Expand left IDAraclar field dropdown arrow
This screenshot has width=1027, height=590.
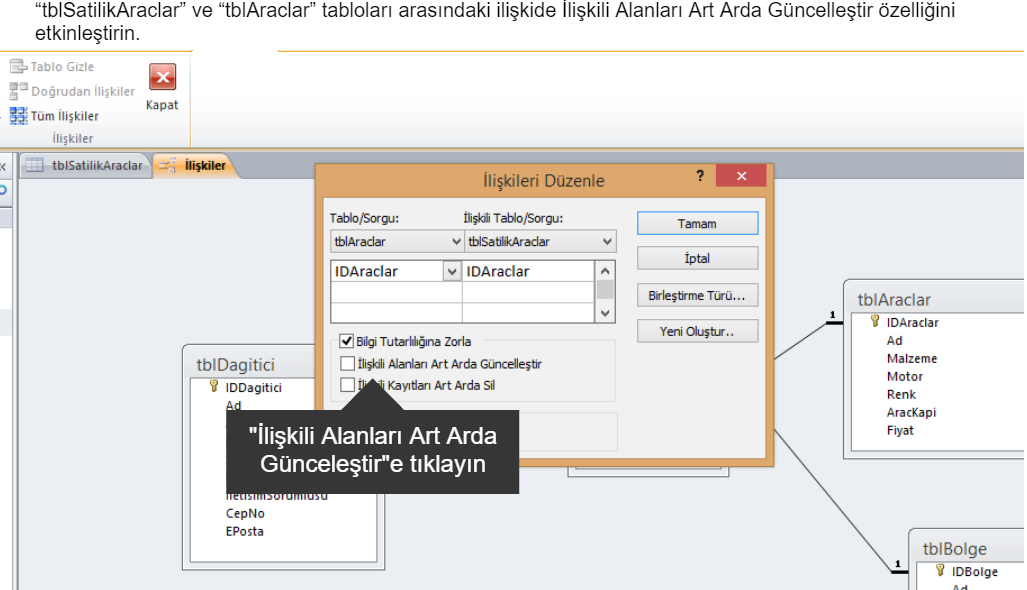452,271
